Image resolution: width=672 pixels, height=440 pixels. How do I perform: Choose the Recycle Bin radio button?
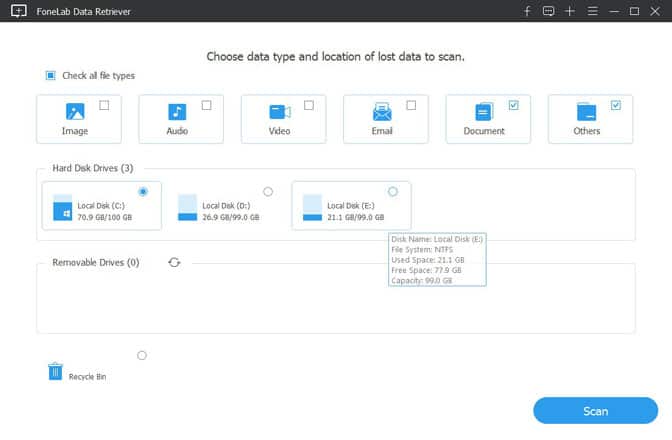(x=142, y=355)
